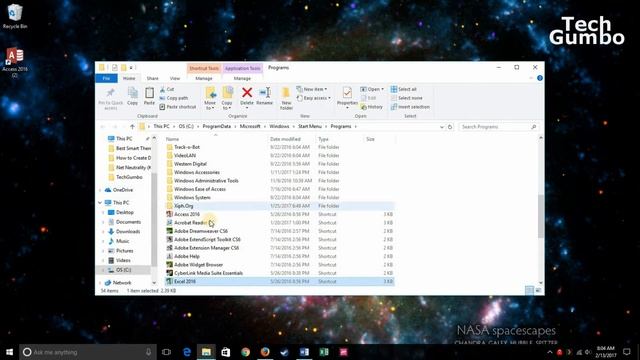Image resolution: width=640 pixels, height=360 pixels.
Task: Open the New item dropdown
Action: (x=311, y=89)
